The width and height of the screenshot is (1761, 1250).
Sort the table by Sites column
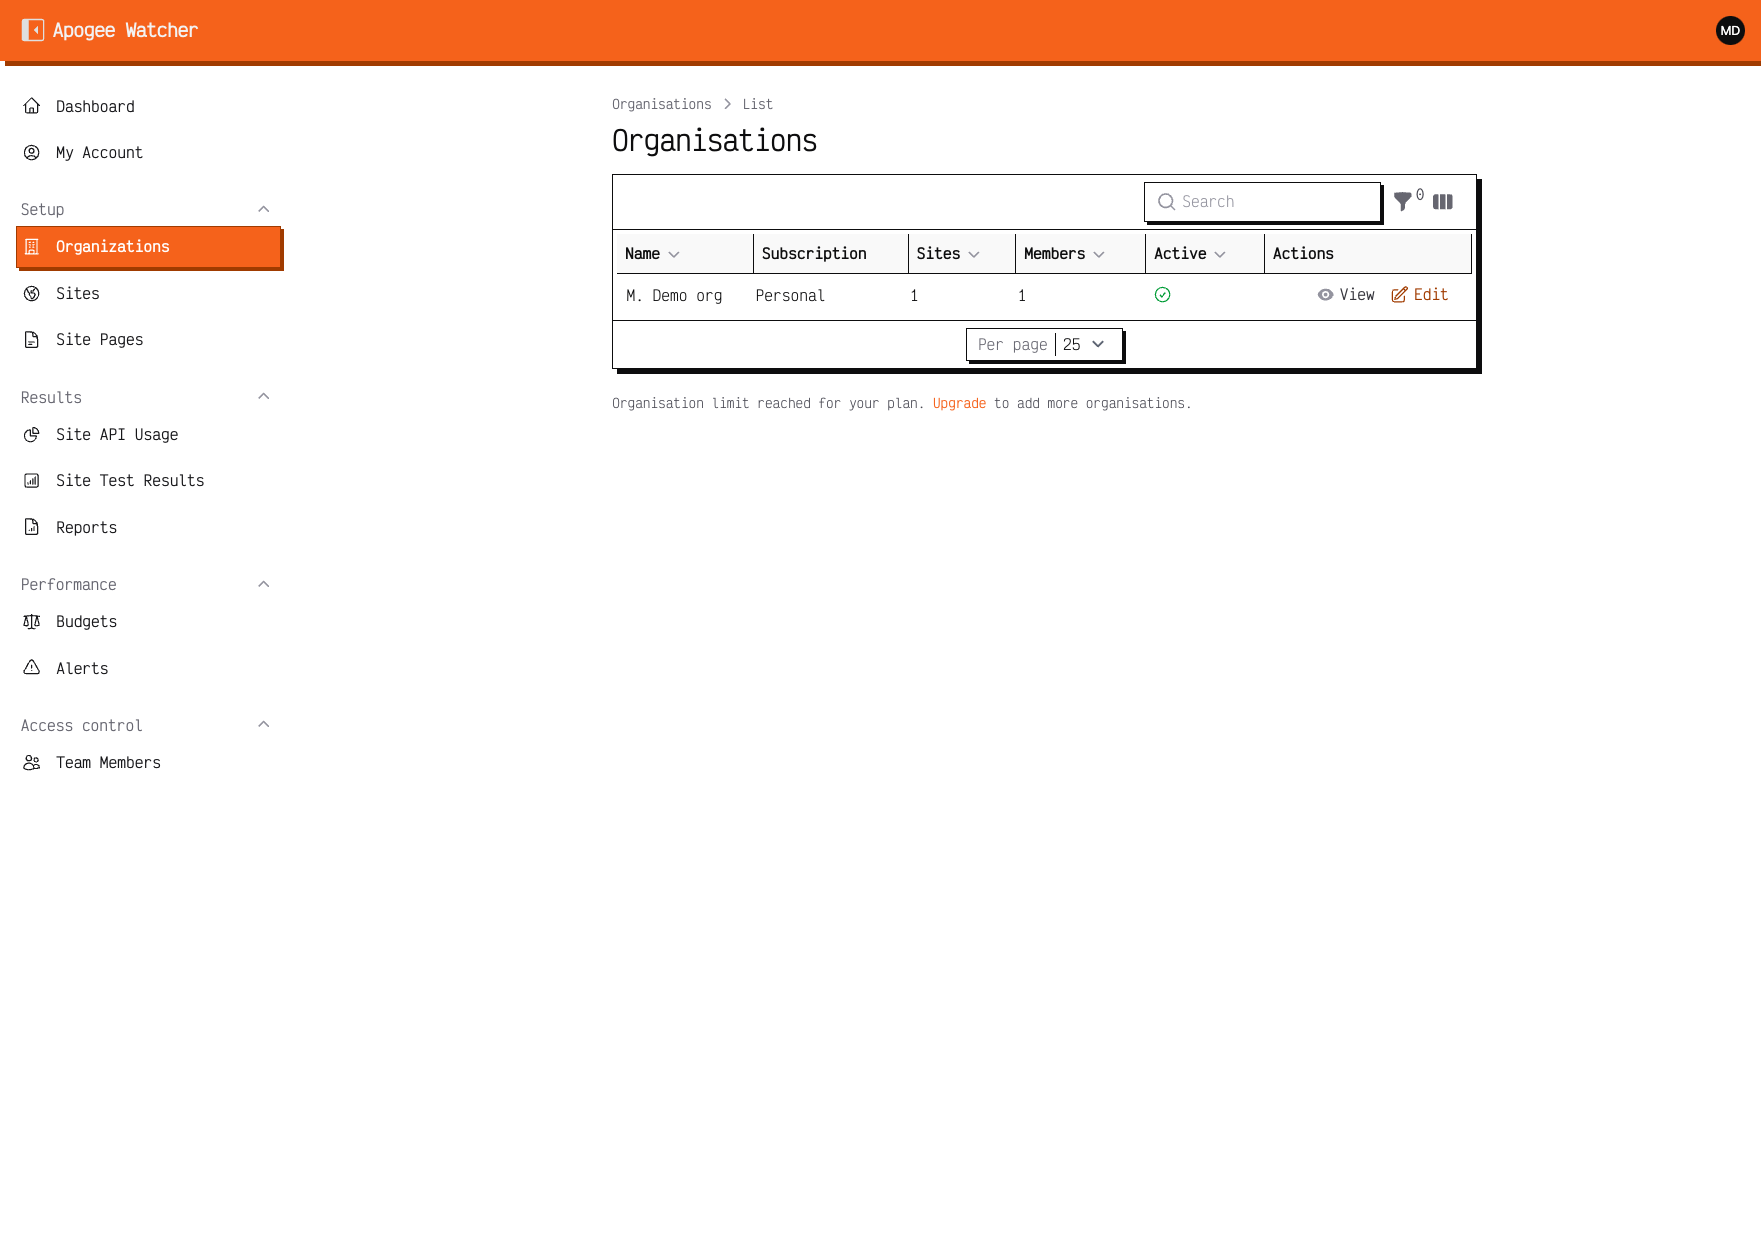[948, 254]
